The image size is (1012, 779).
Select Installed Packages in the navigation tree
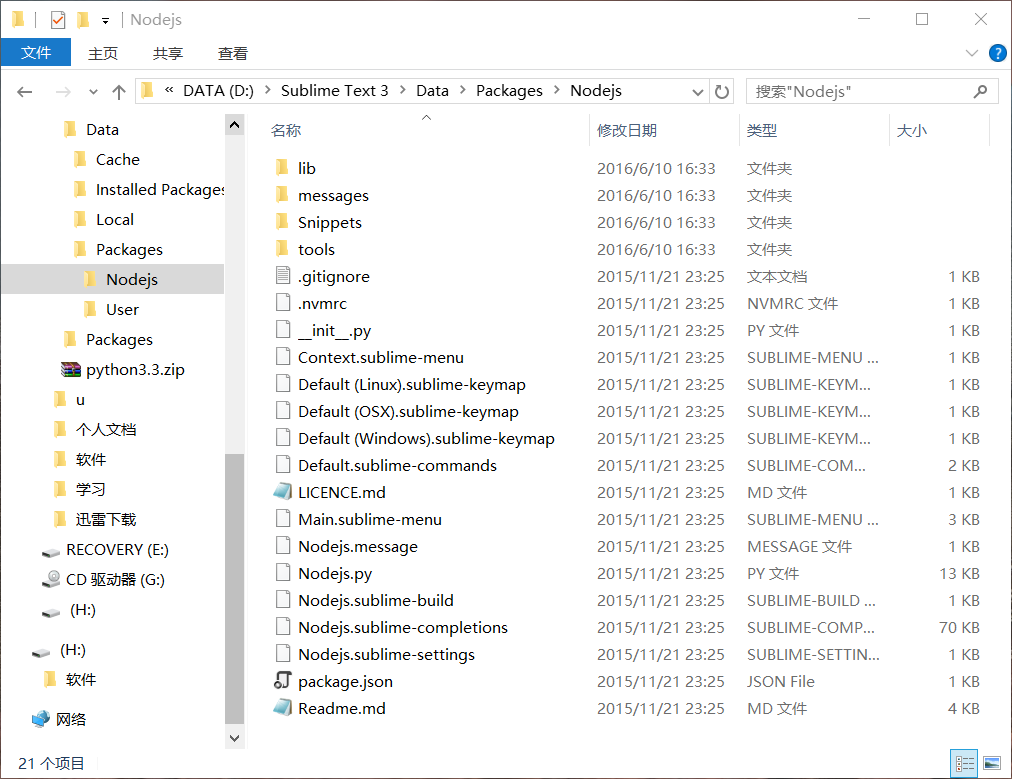(x=160, y=190)
